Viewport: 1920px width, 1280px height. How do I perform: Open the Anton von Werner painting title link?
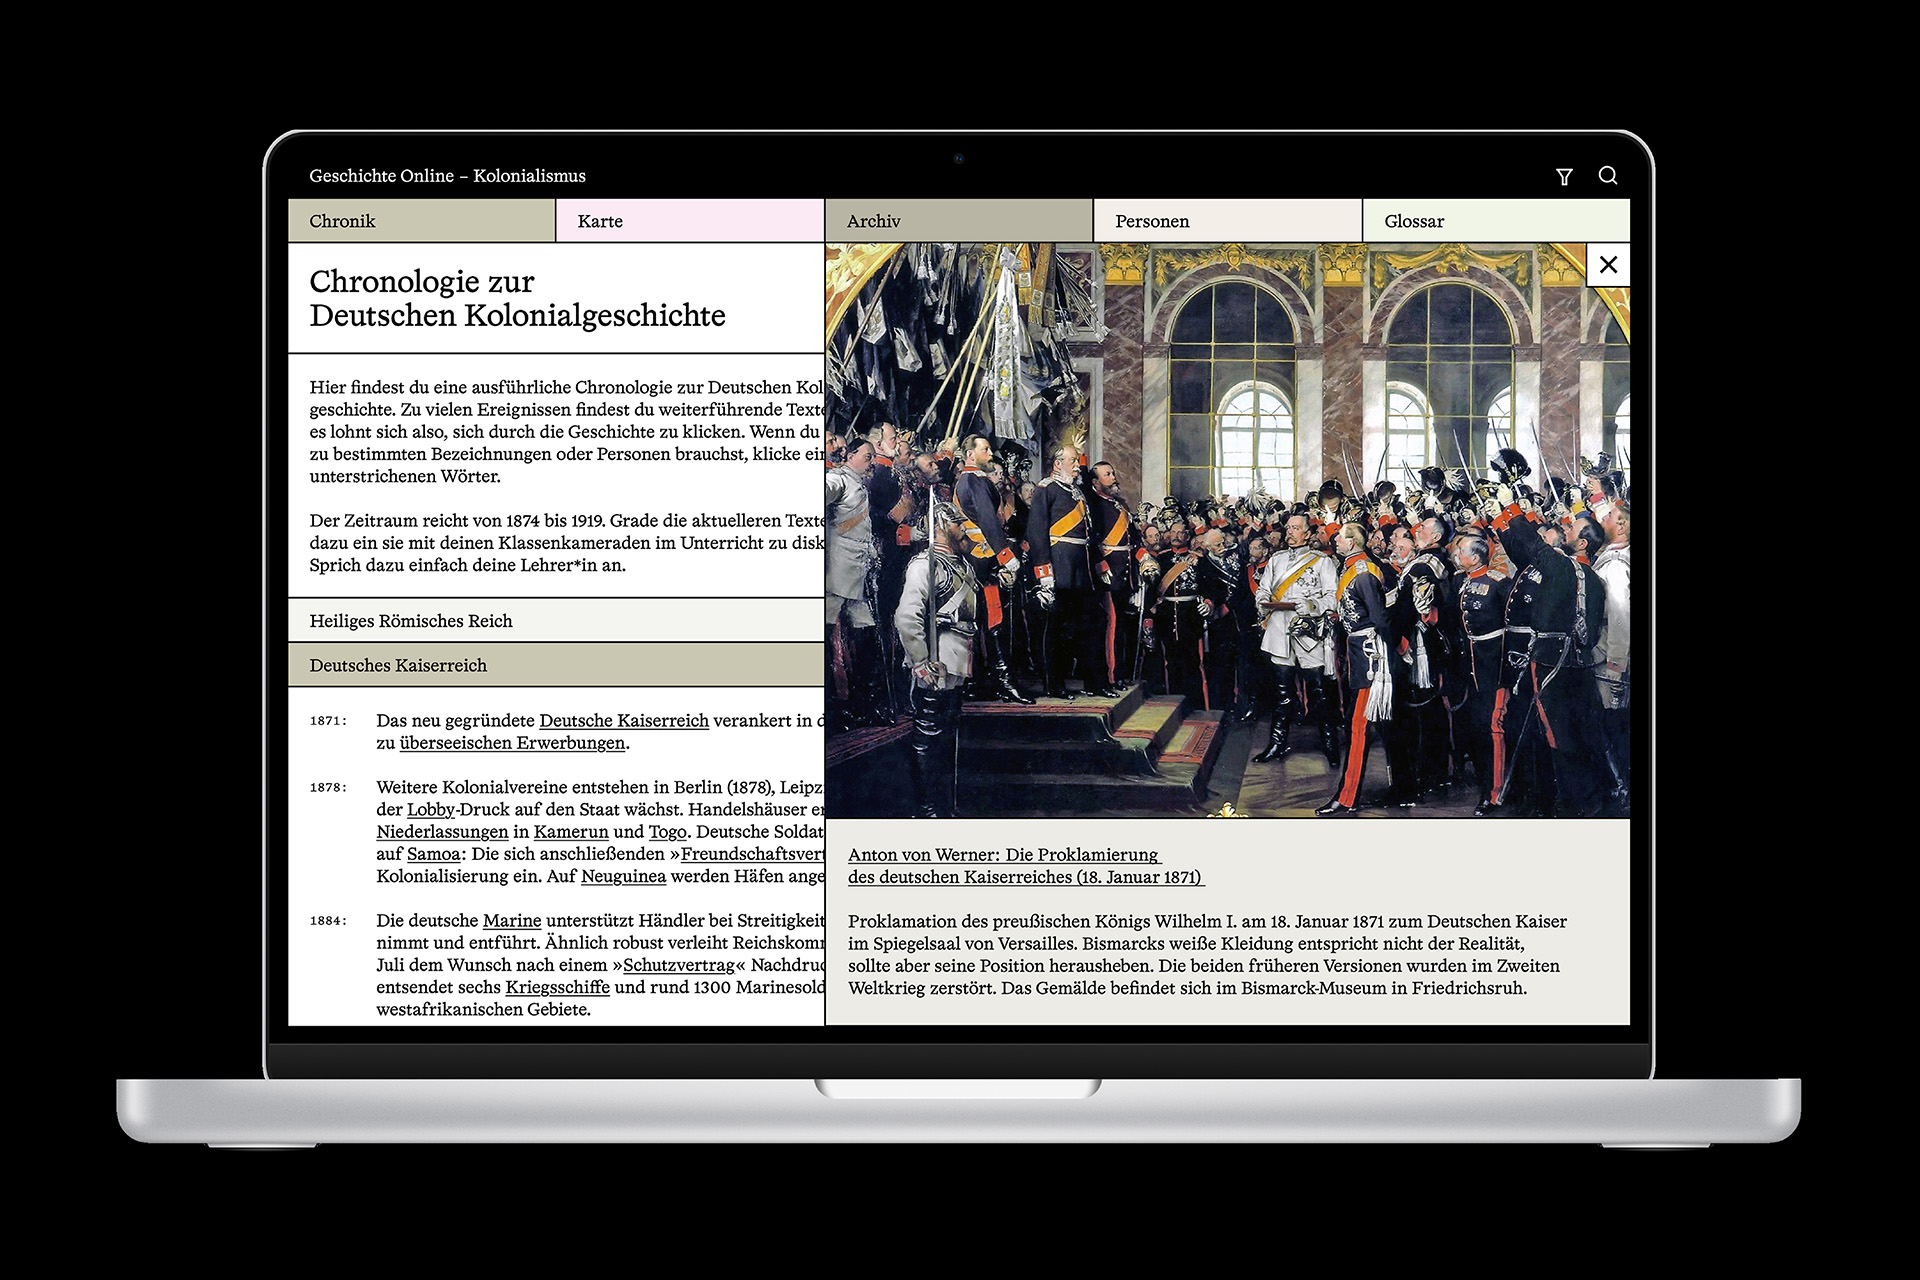(x=1026, y=866)
